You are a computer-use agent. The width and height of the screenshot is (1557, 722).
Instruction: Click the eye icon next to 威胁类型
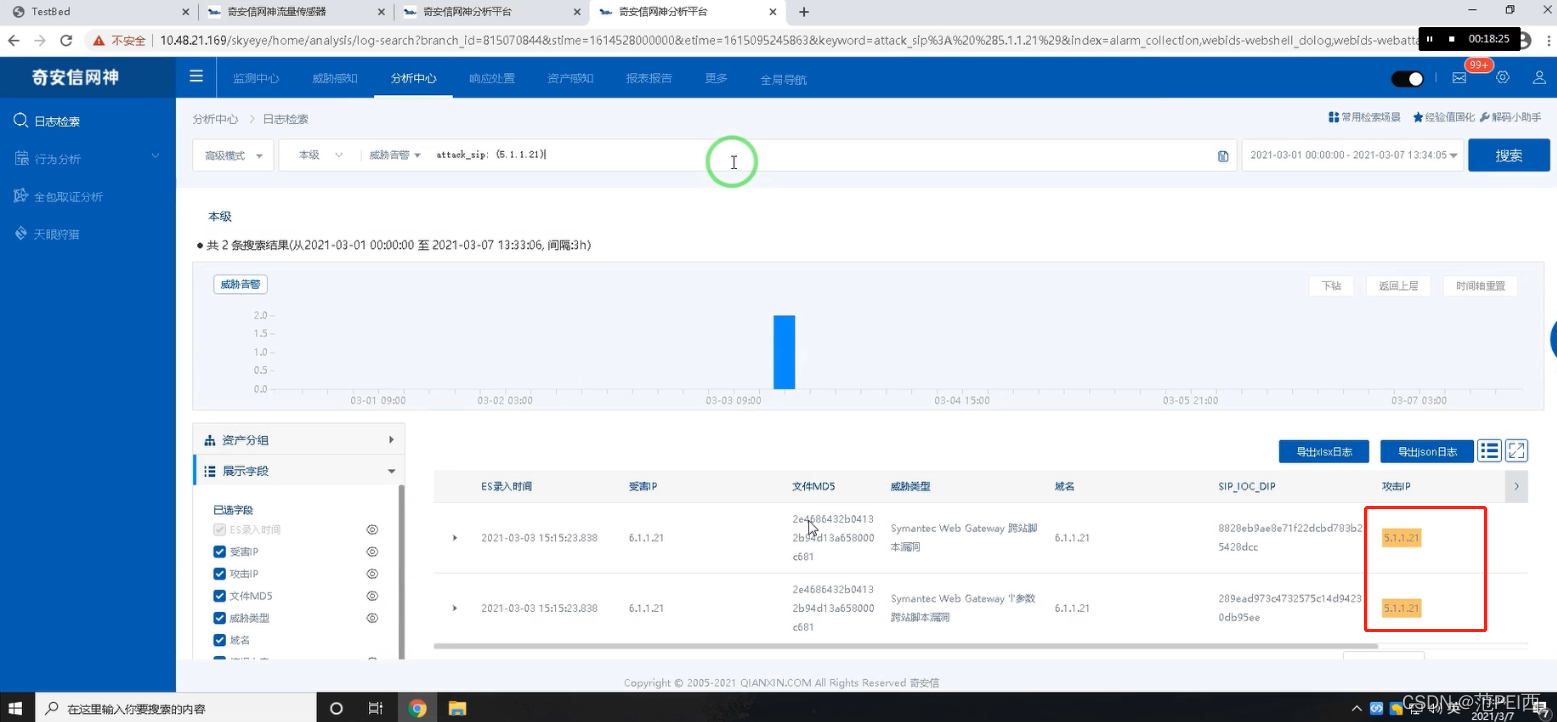pyautogui.click(x=372, y=618)
